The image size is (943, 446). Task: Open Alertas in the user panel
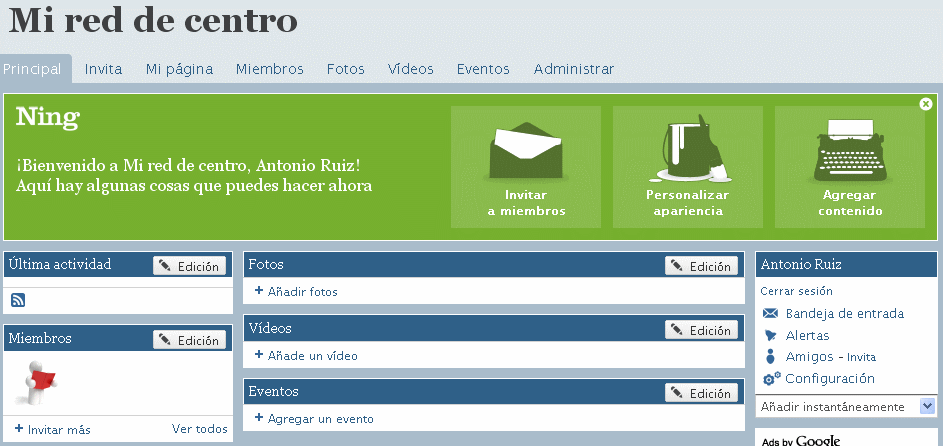click(x=806, y=336)
